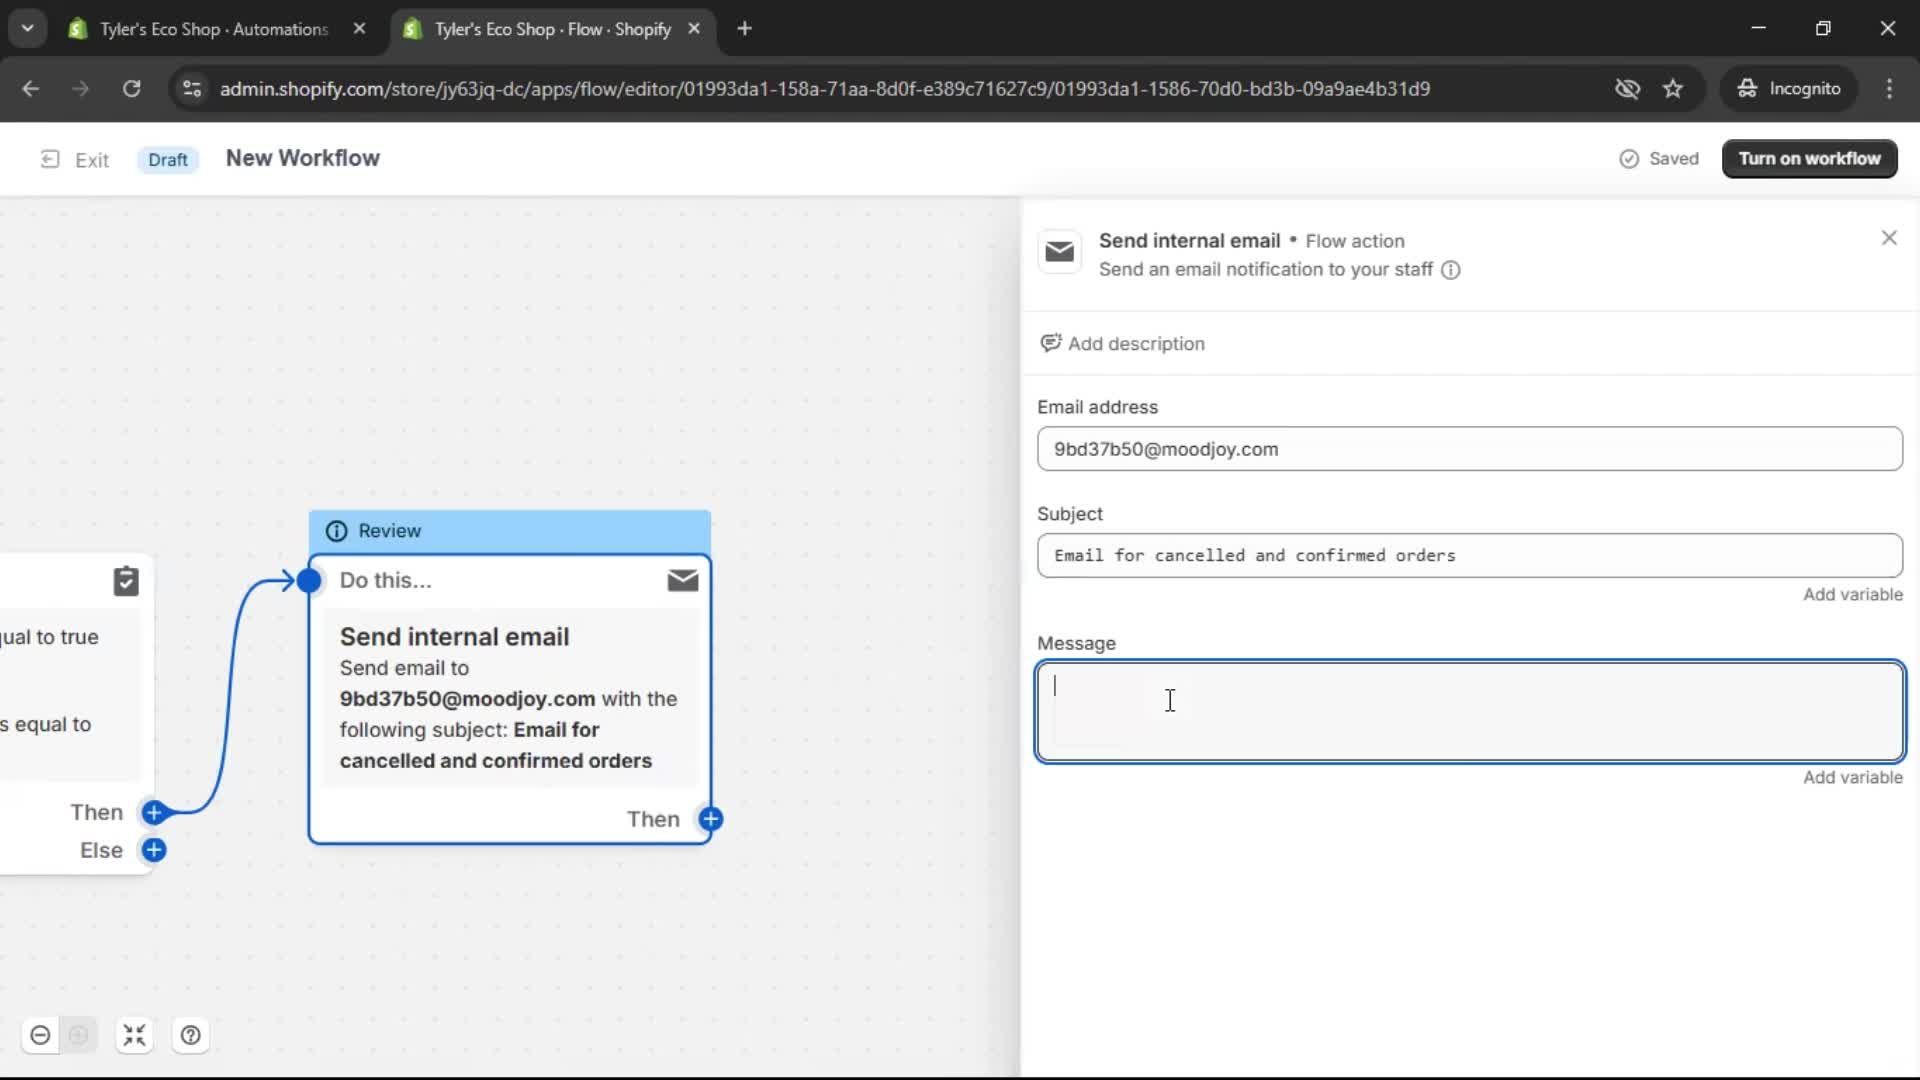The width and height of the screenshot is (1920, 1080).
Task: Click the clipboard icon on the condition card
Action: click(x=126, y=581)
